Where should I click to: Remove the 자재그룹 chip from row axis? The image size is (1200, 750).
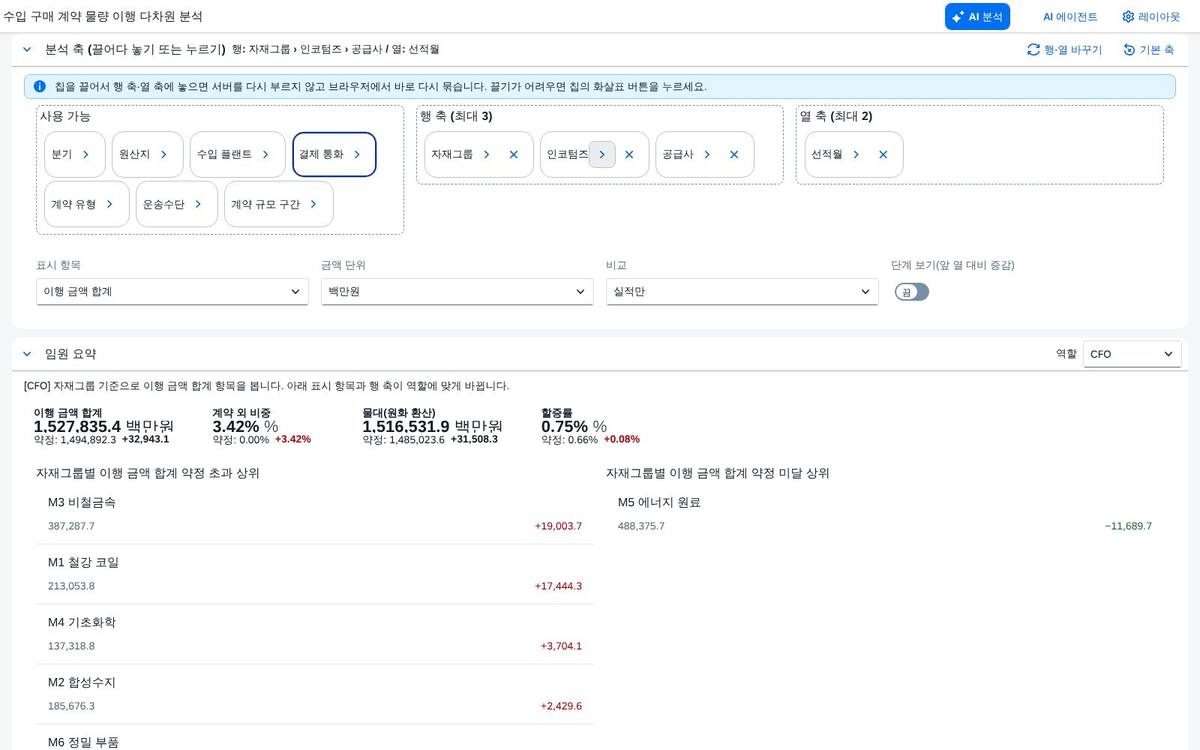click(514, 155)
